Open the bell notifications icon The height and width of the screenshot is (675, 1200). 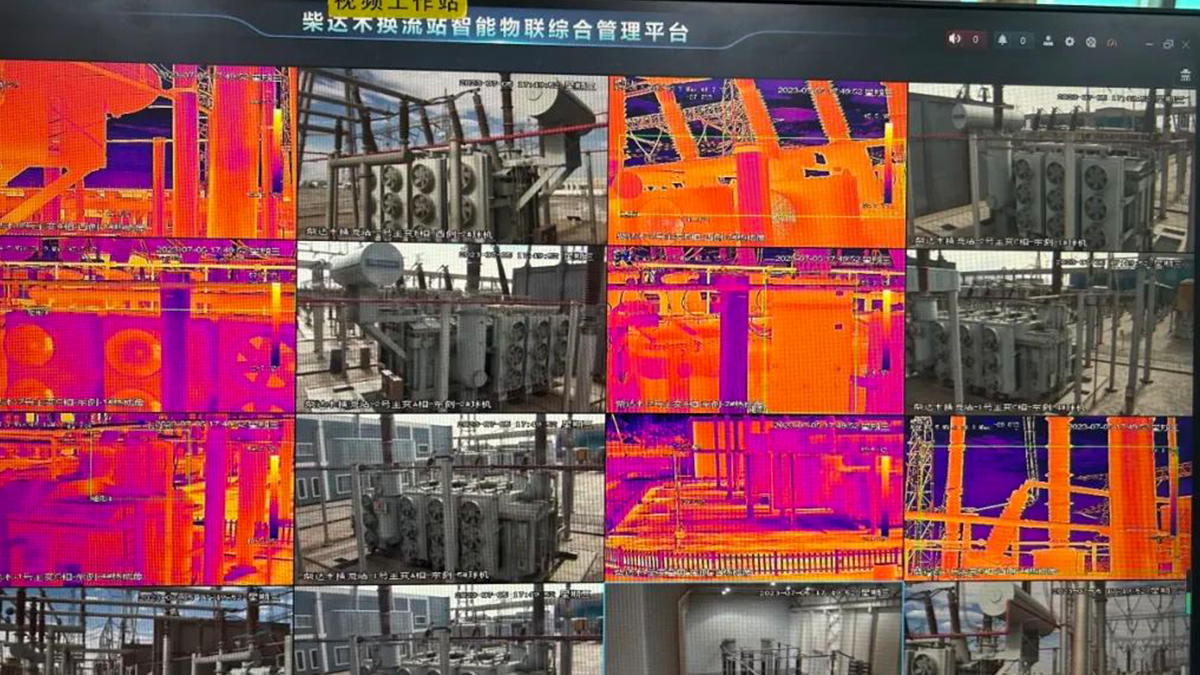point(1002,40)
